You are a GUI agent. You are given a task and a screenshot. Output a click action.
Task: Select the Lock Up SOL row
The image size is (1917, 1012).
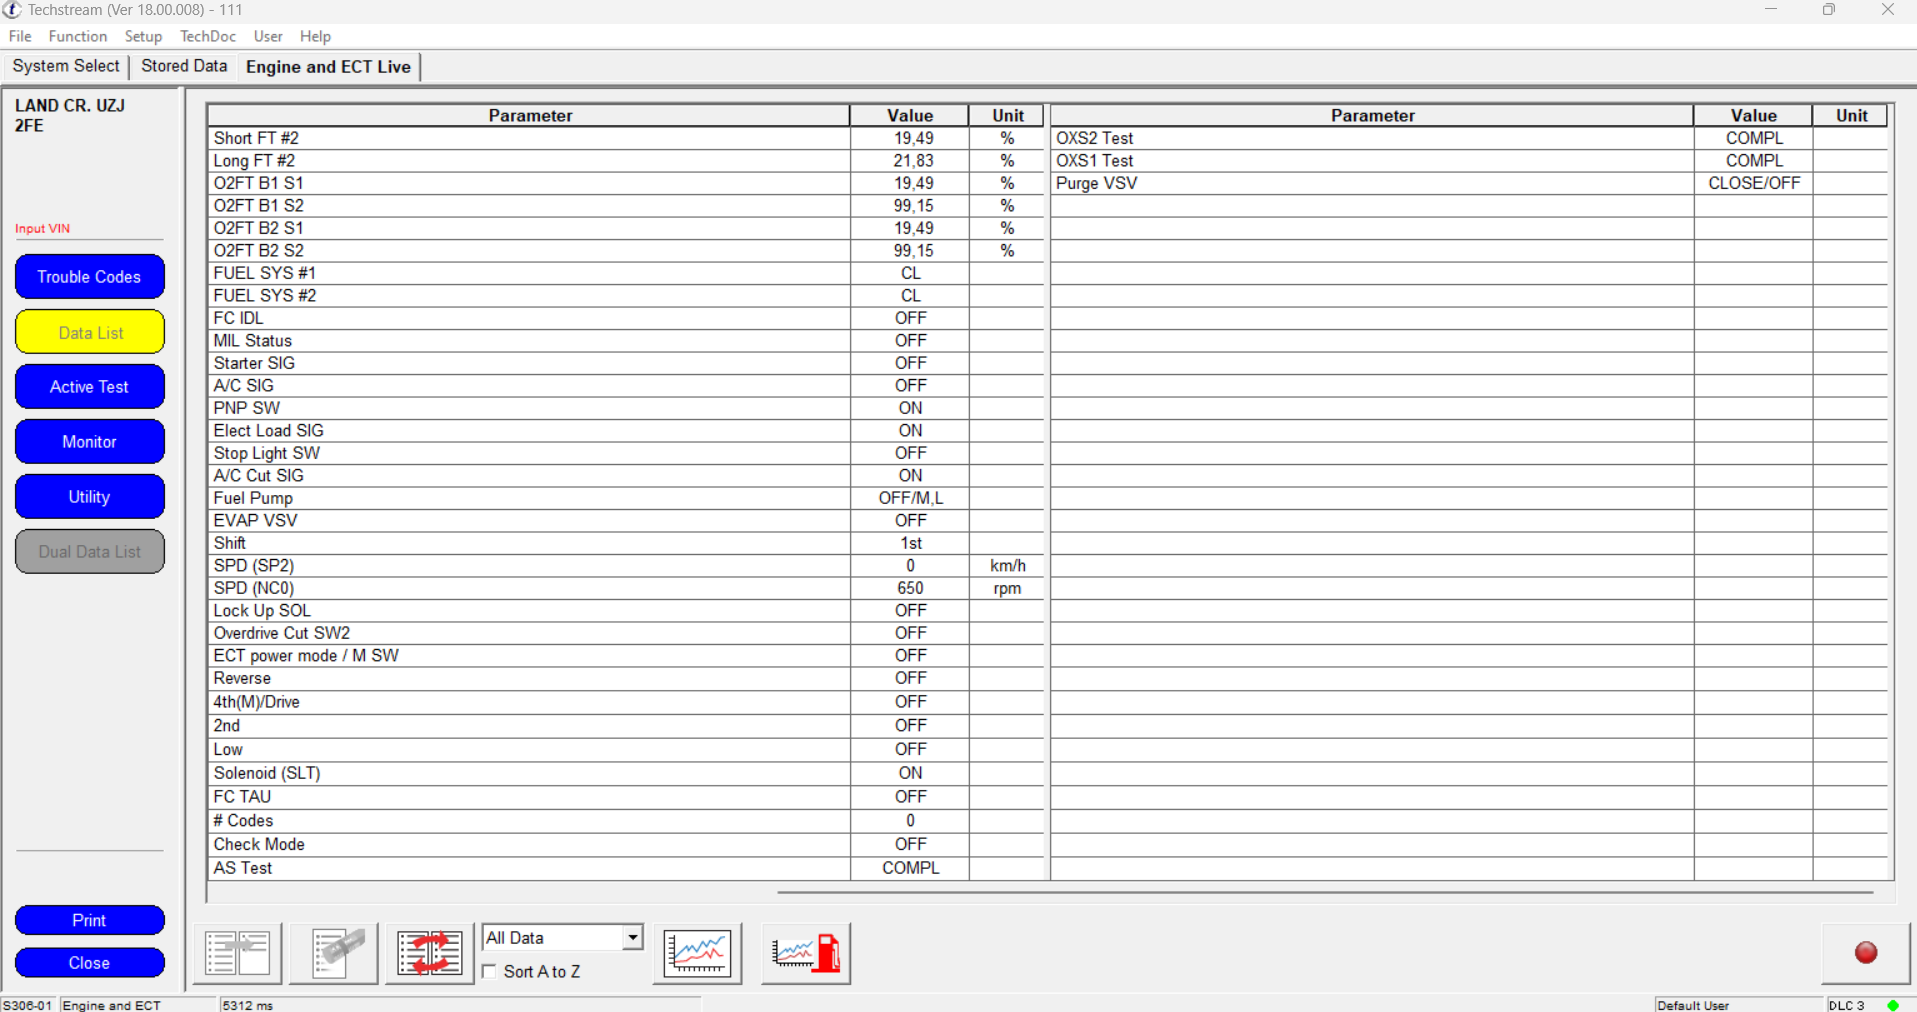click(x=625, y=610)
